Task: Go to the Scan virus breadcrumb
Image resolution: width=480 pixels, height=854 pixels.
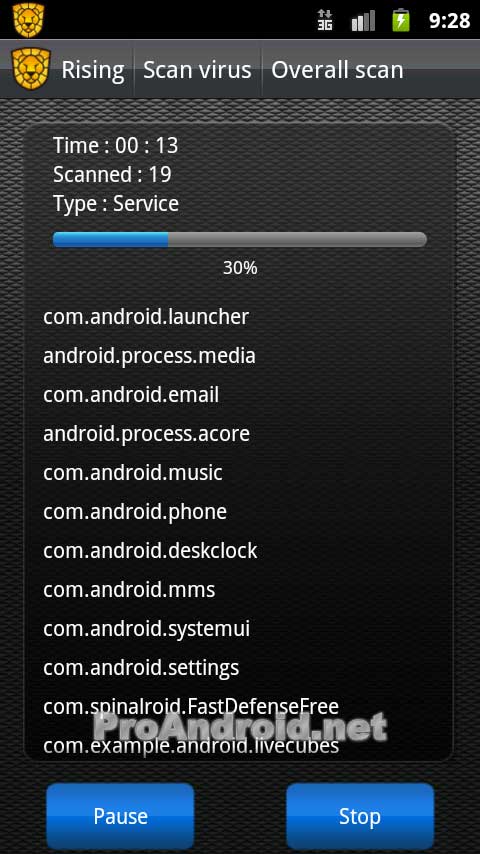Action: (197, 70)
